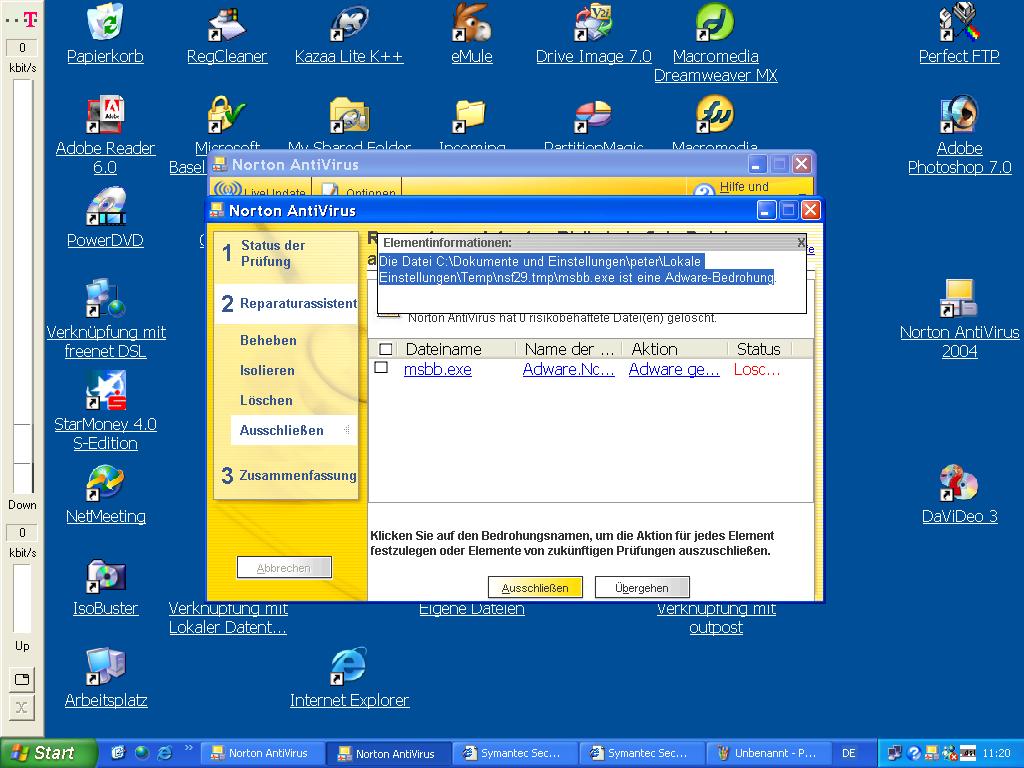Close the Elementinformationen popup

click(x=800, y=242)
